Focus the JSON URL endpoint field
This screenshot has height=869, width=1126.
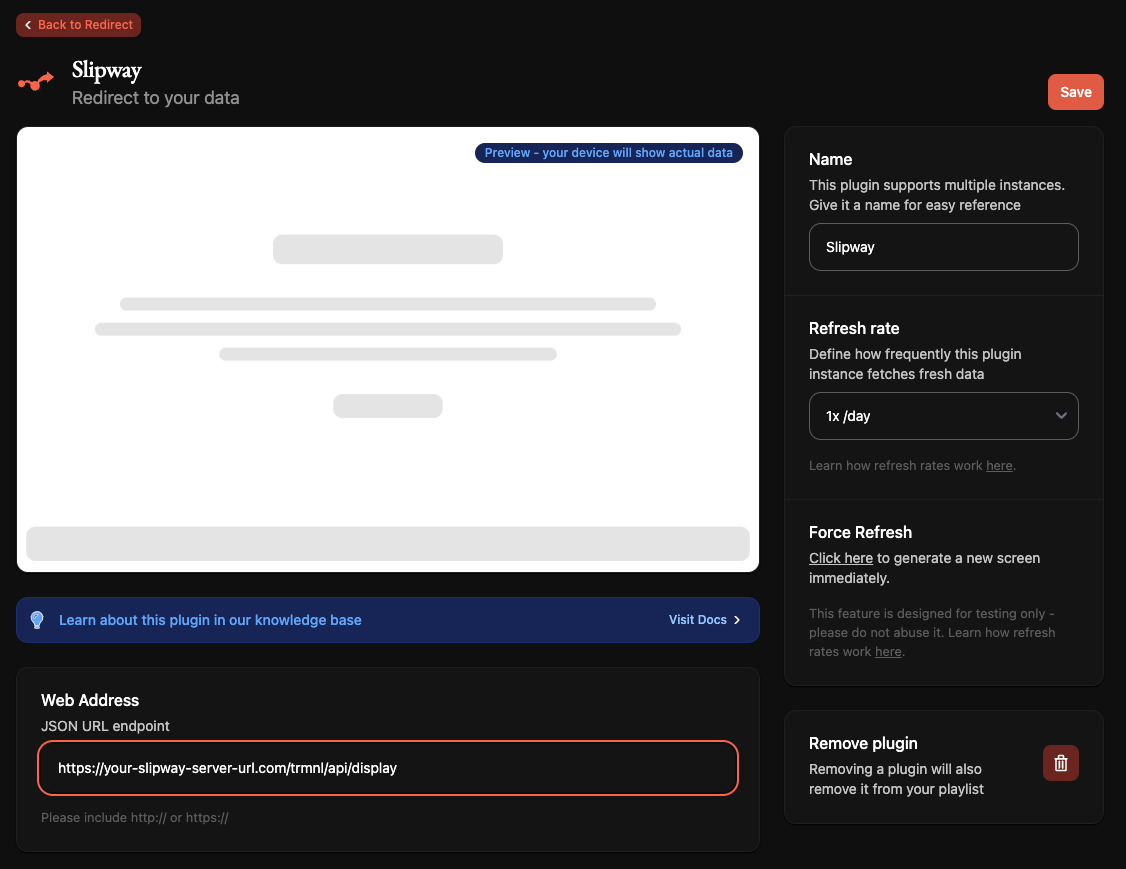tap(388, 768)
